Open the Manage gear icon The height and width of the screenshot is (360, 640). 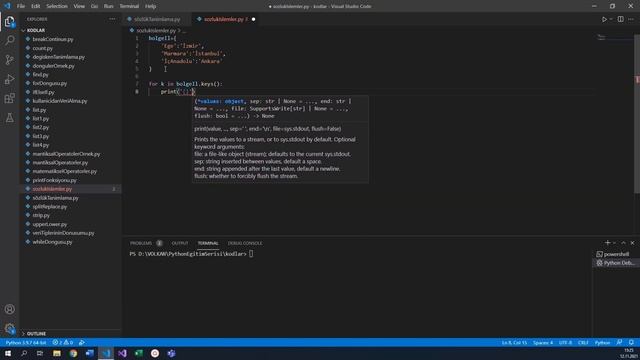point(9,329)
